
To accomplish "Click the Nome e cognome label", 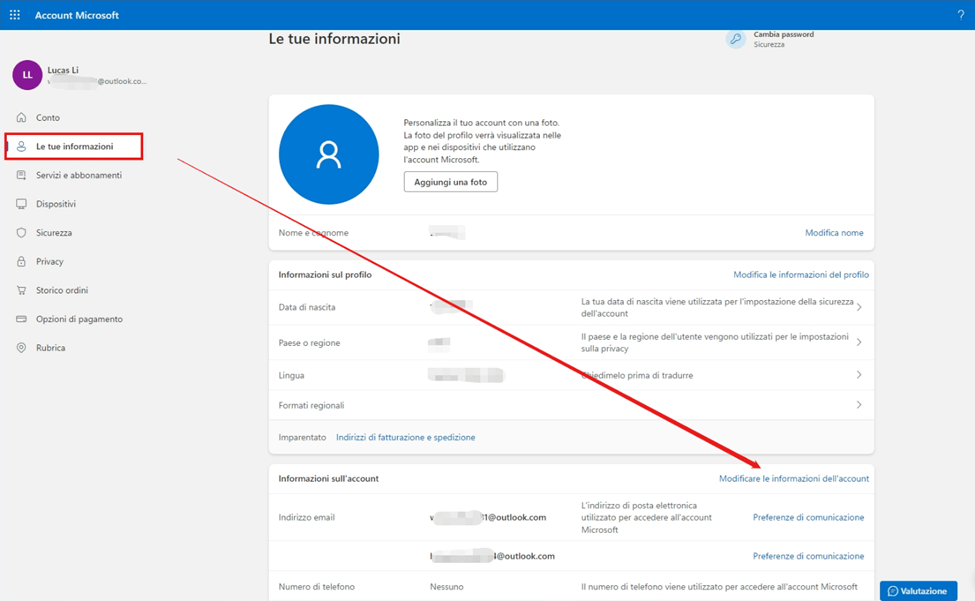I will pyautogui.click(x=313, y=232).
